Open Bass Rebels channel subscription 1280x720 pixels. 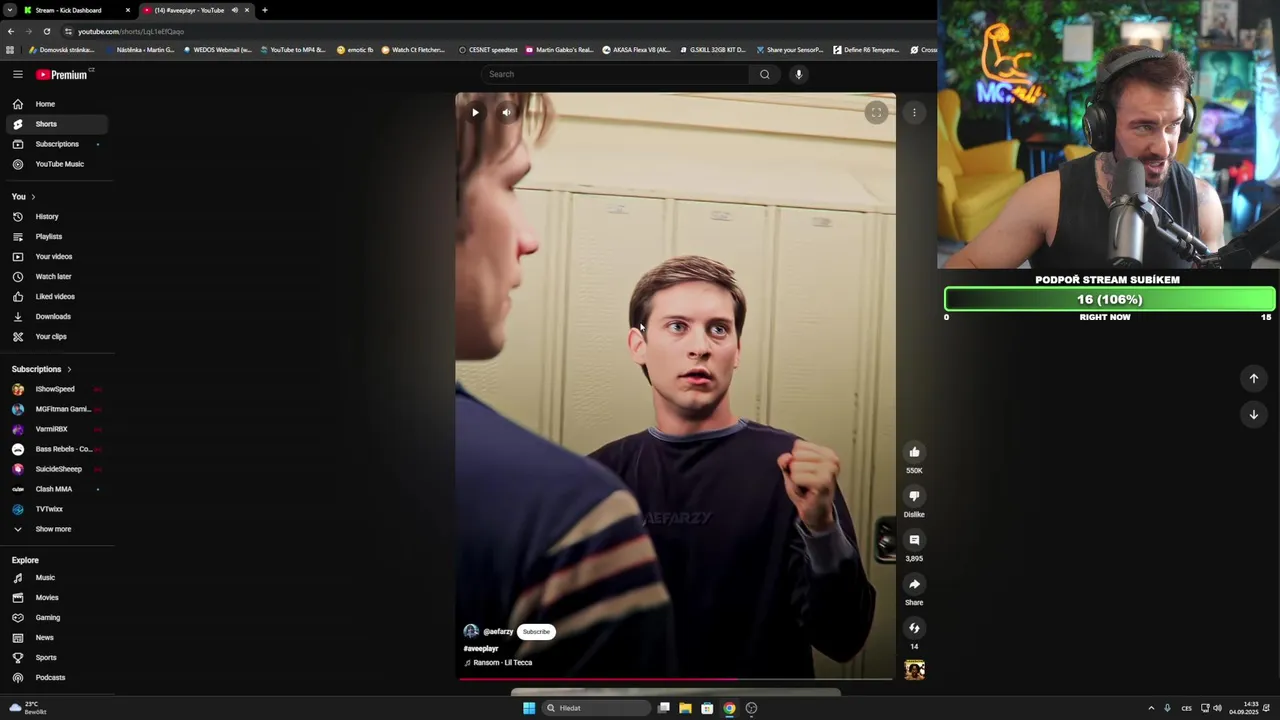coord(55,449)
